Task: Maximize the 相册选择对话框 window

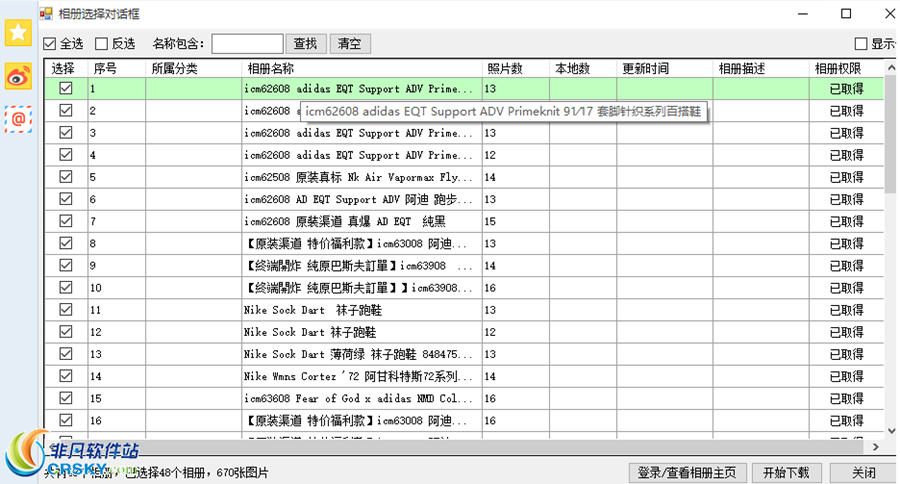Action: 846,14
